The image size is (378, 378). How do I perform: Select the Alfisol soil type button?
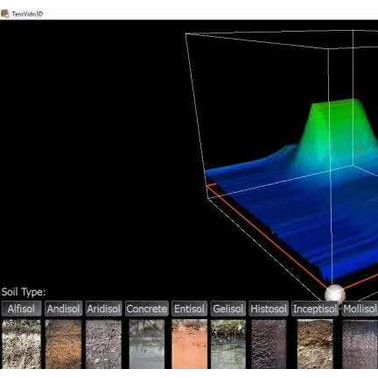click(x=21, y=309)
